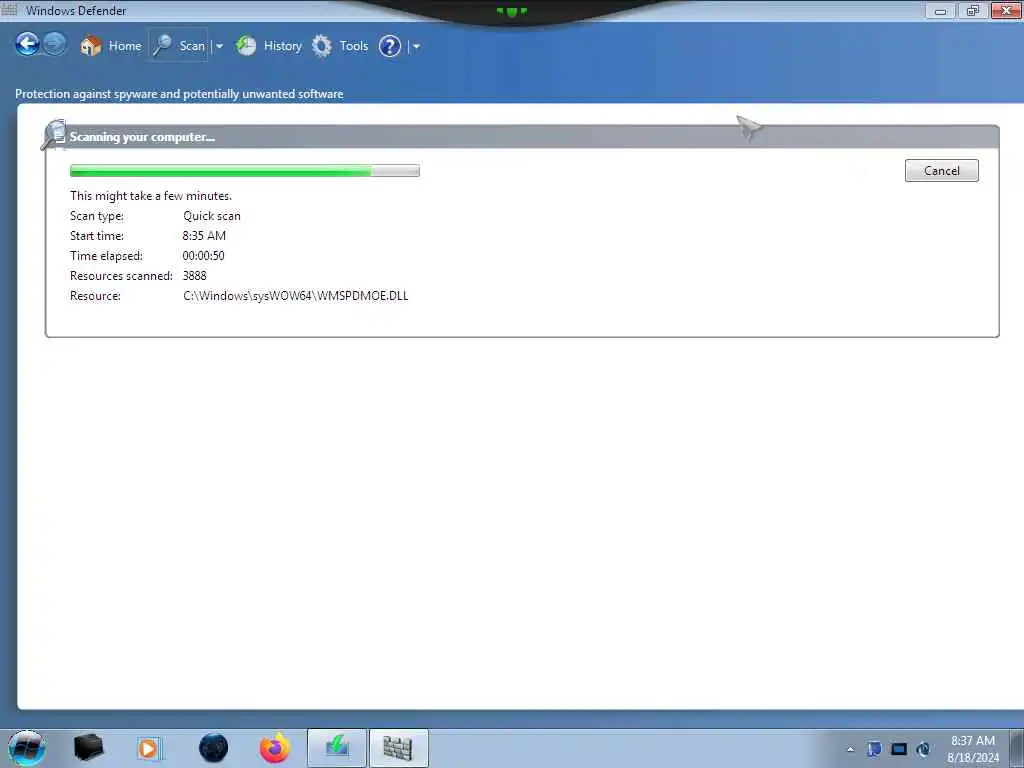
Task: Restore down the Windows Defender window
Action: pos(973,10)
